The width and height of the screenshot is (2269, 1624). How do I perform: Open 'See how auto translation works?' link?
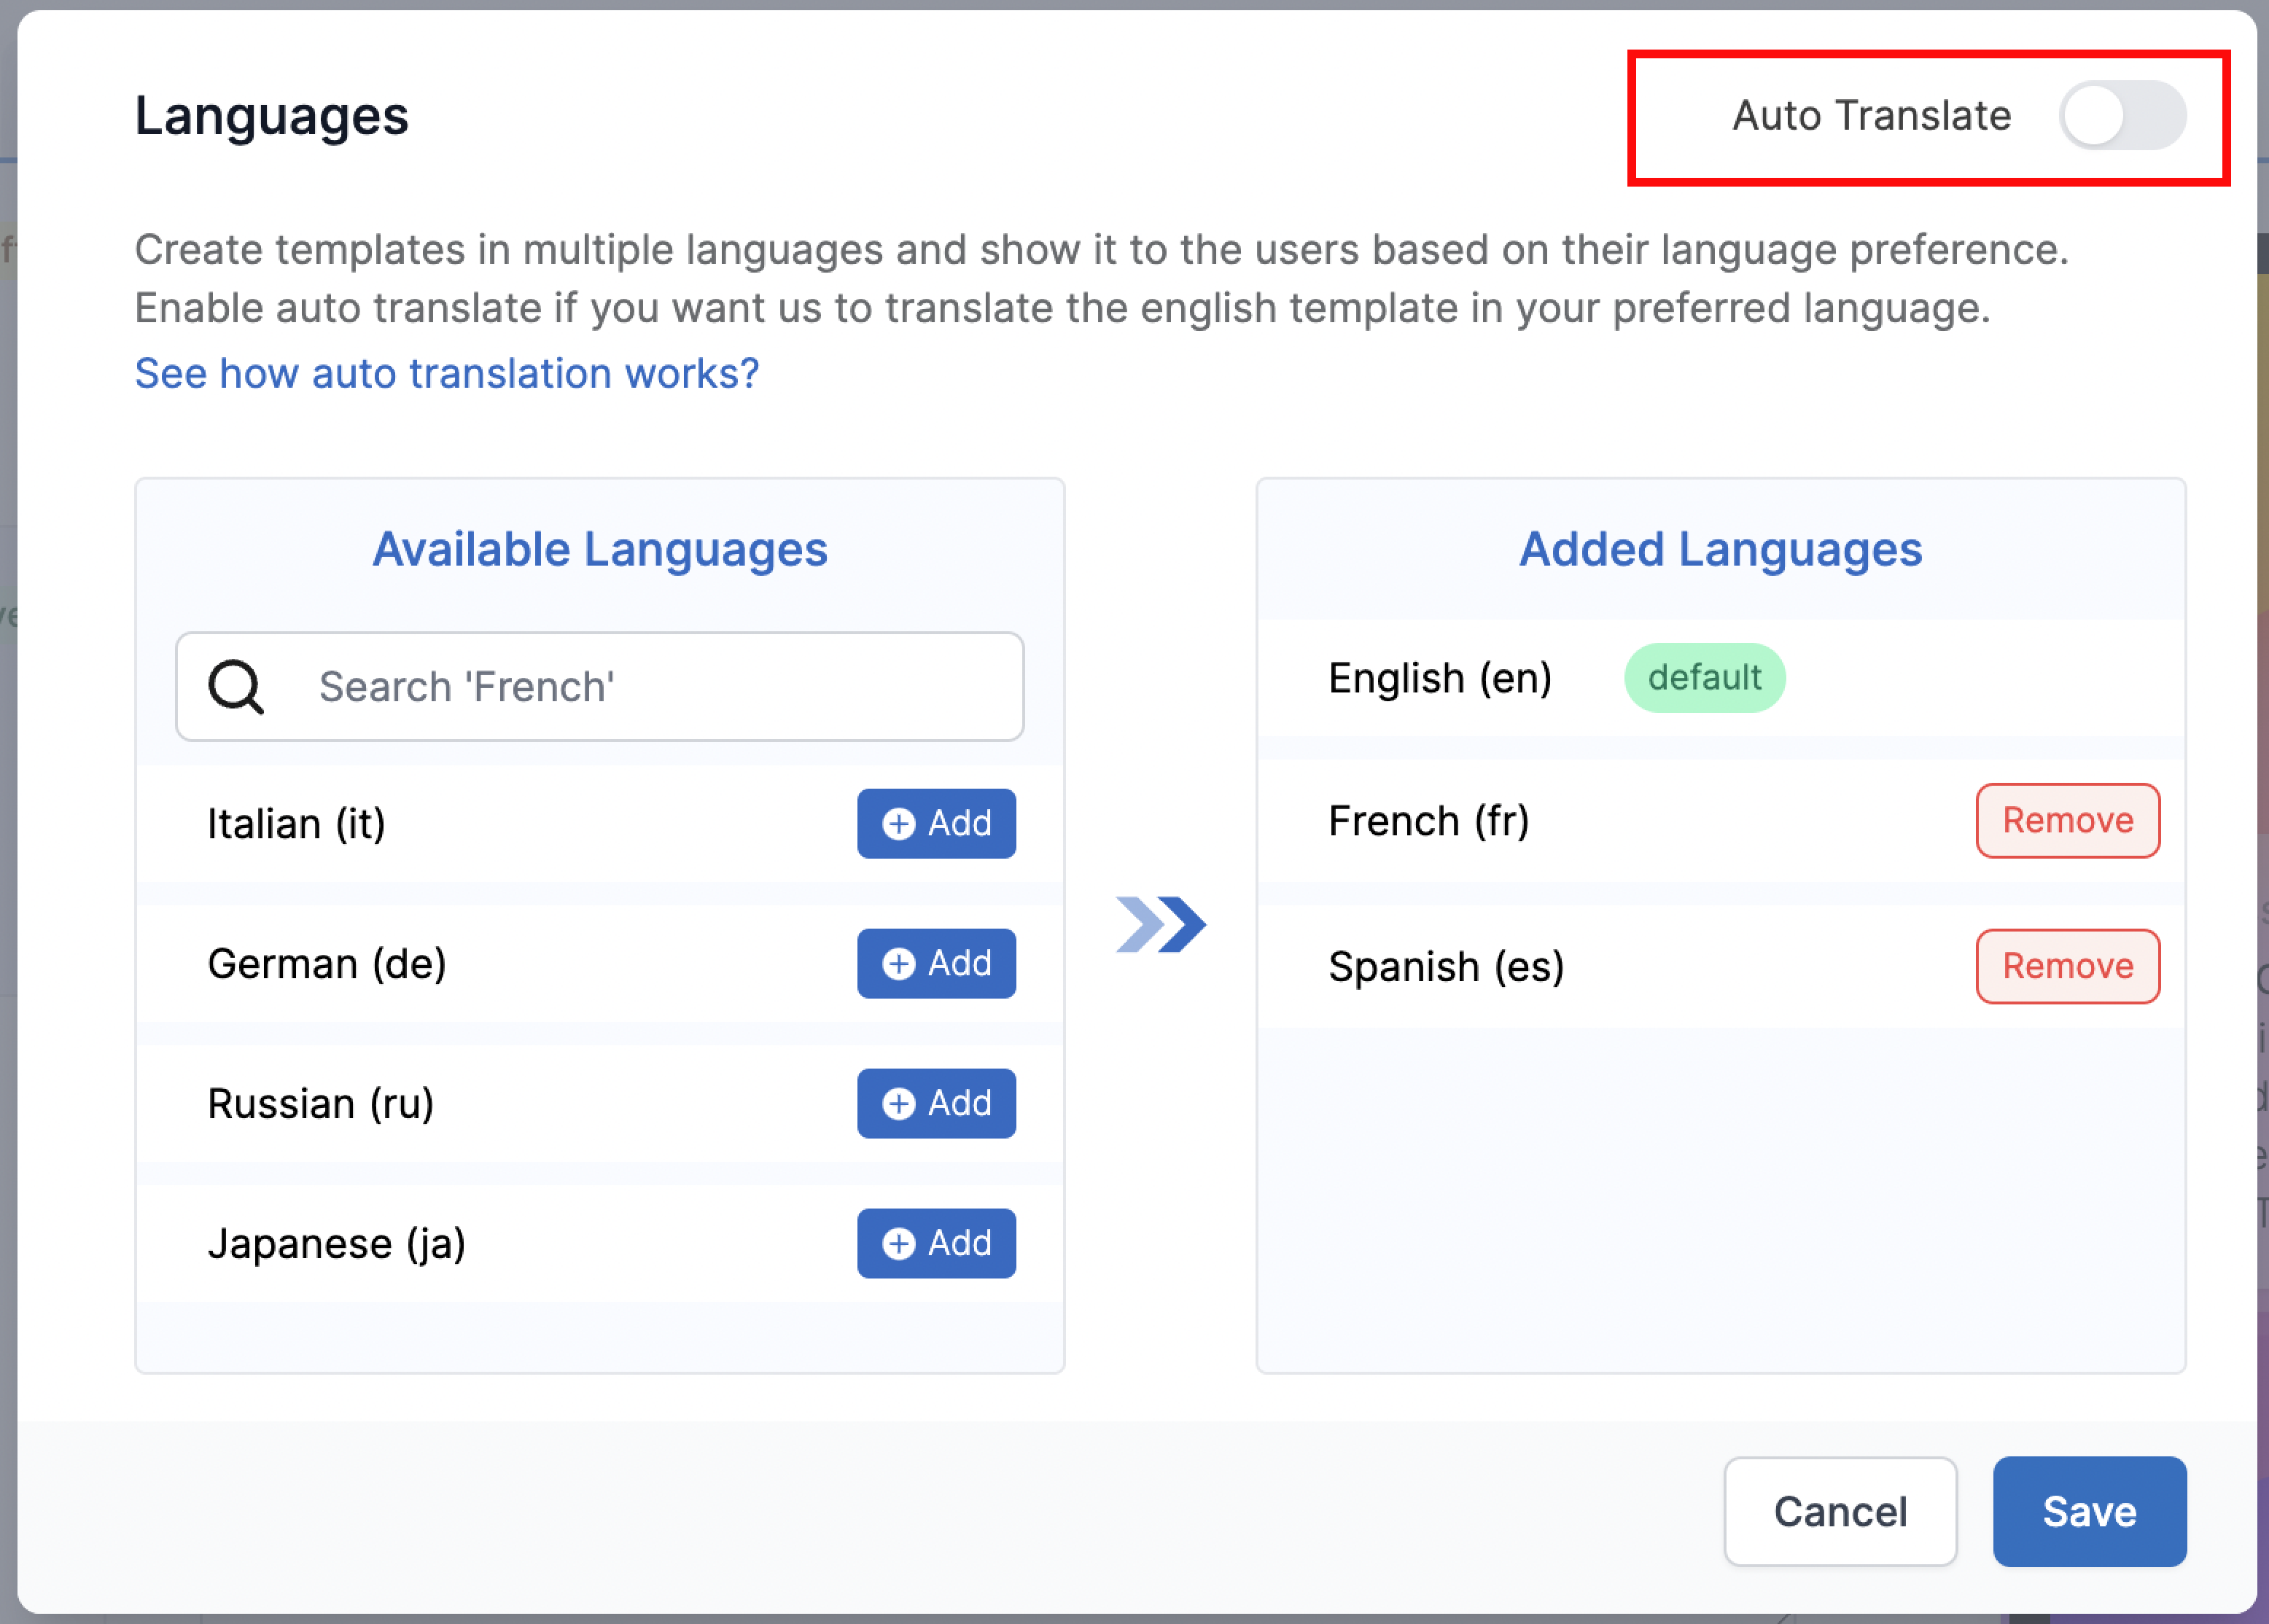click(447, 374)
